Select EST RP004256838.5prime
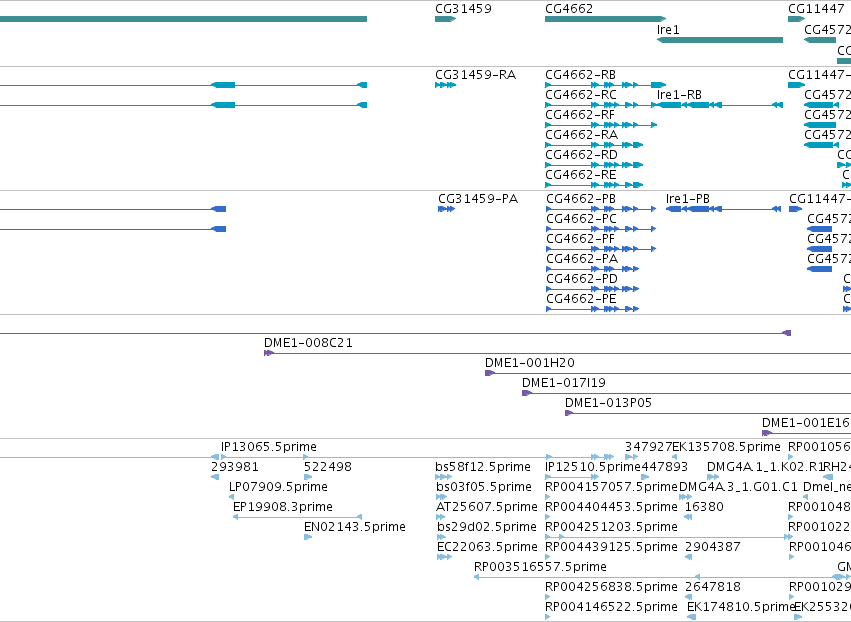 [x=611, y=587]
